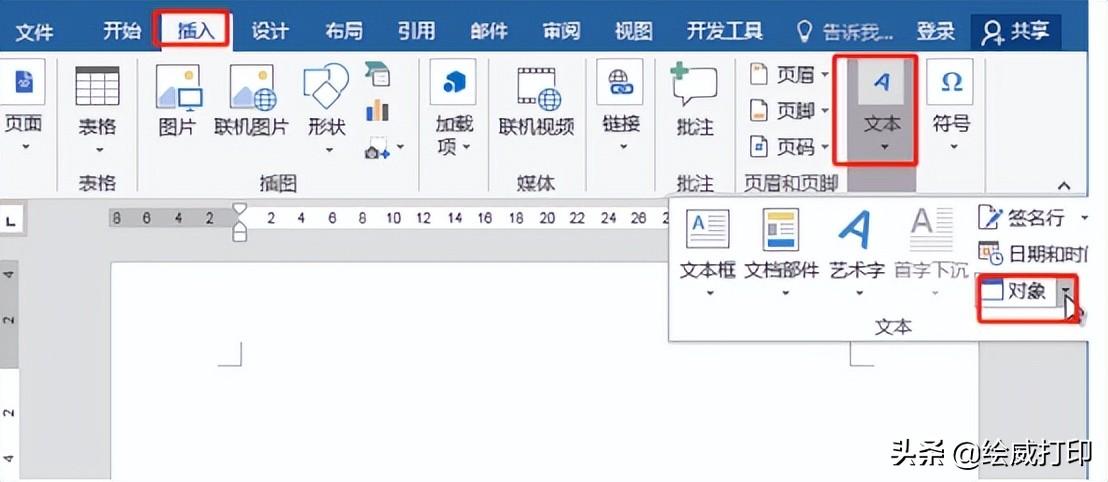
Task: Click the 登录 sign-in link
Action: pos(936,32)
